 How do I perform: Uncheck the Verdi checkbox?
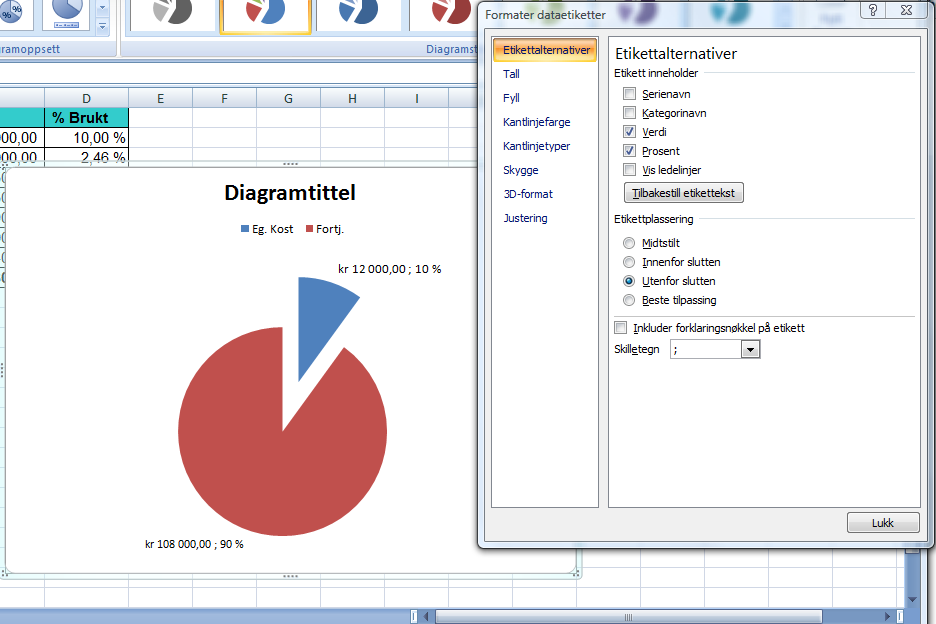coord(629,132)
